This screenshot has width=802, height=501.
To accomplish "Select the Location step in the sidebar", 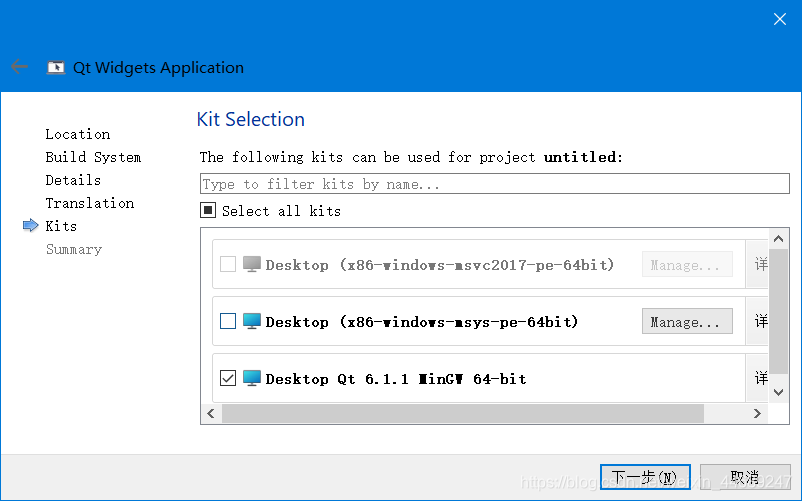I will [78, 134].
